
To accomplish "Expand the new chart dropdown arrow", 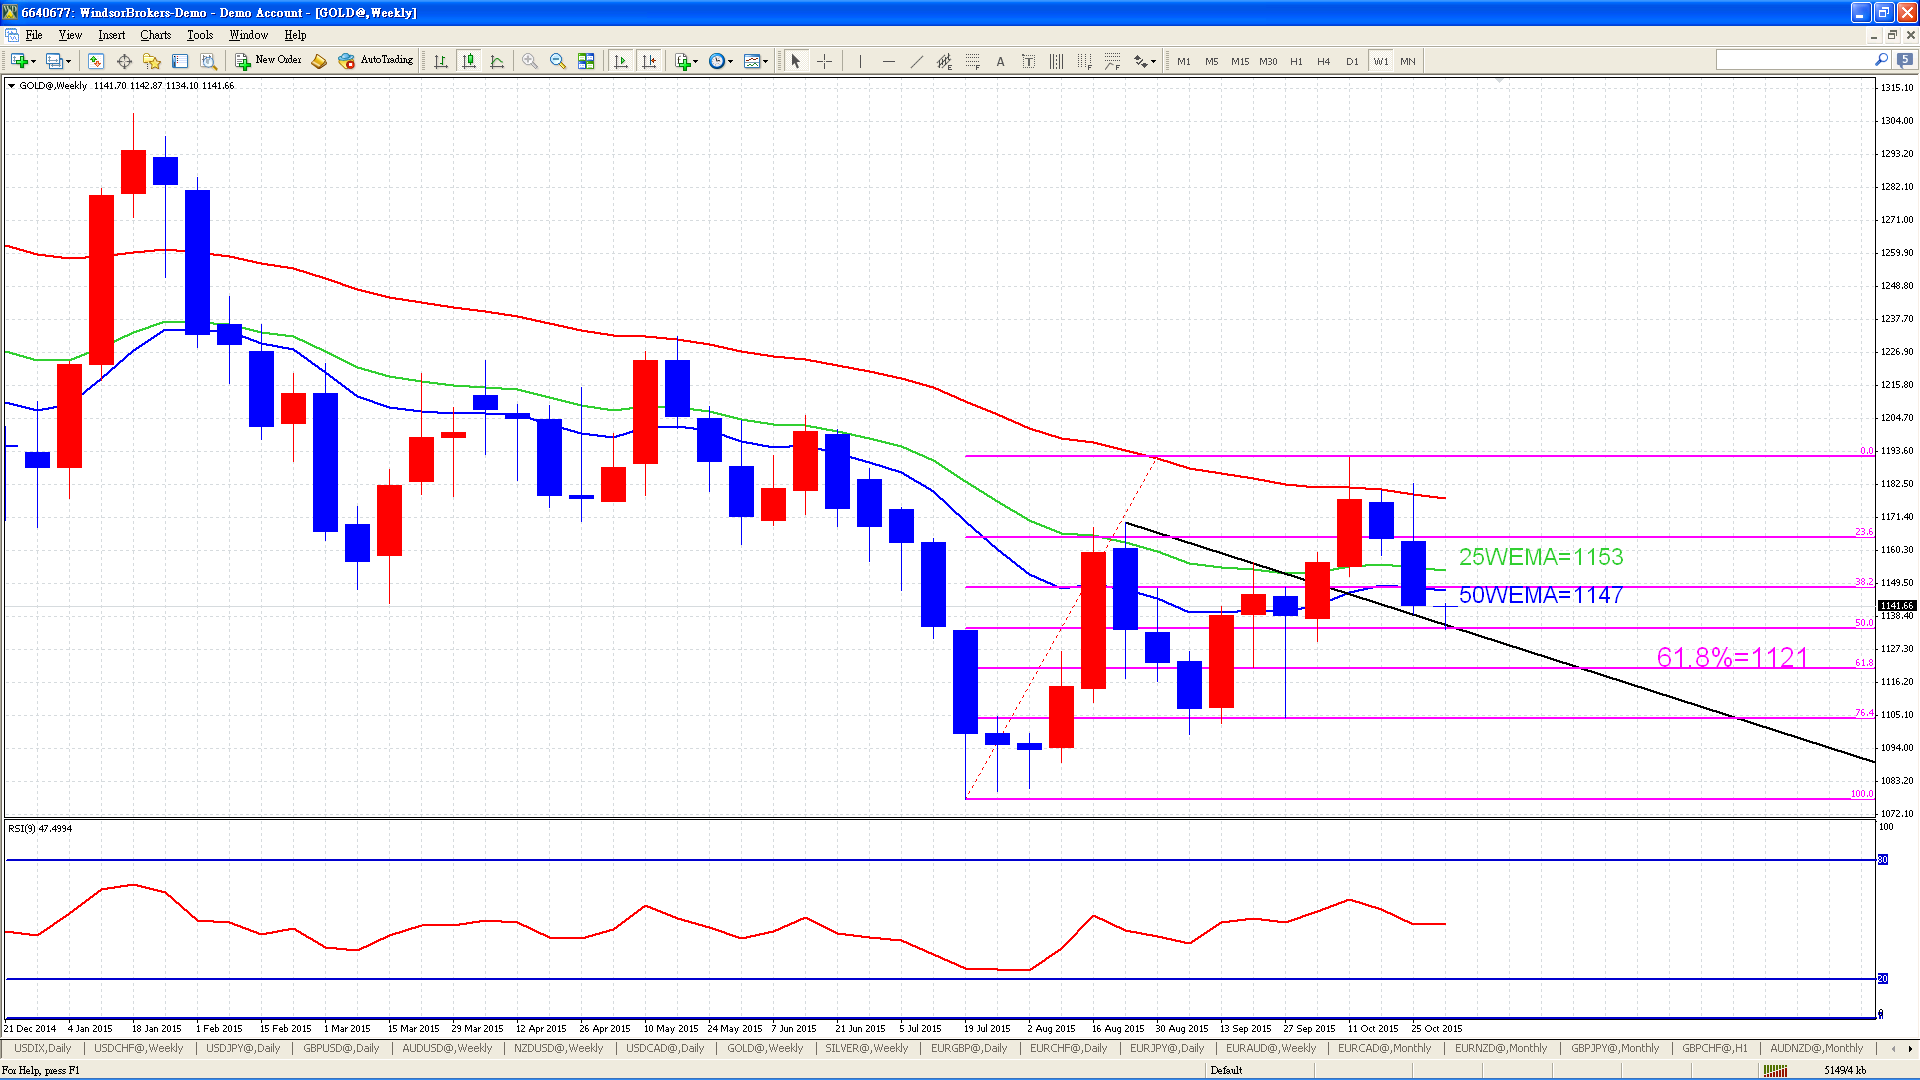I will coord(33,62).
